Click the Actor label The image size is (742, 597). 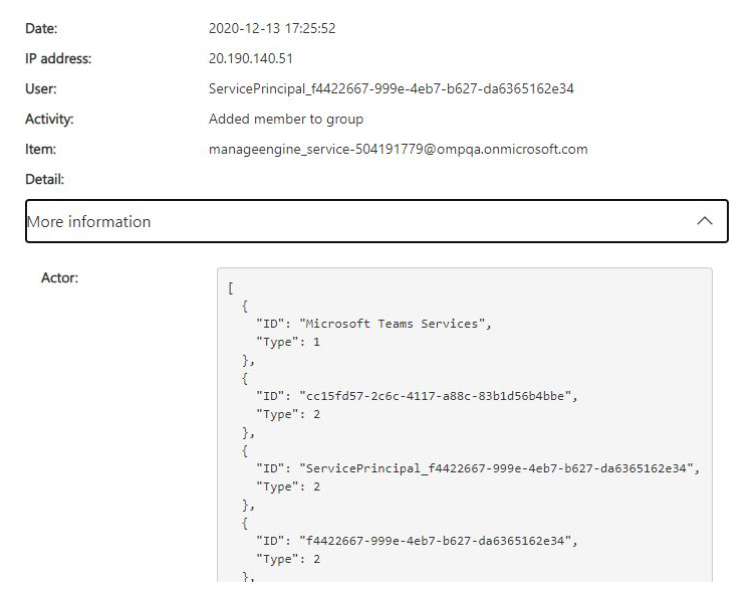pyautogui.click(x=59, y=277)
